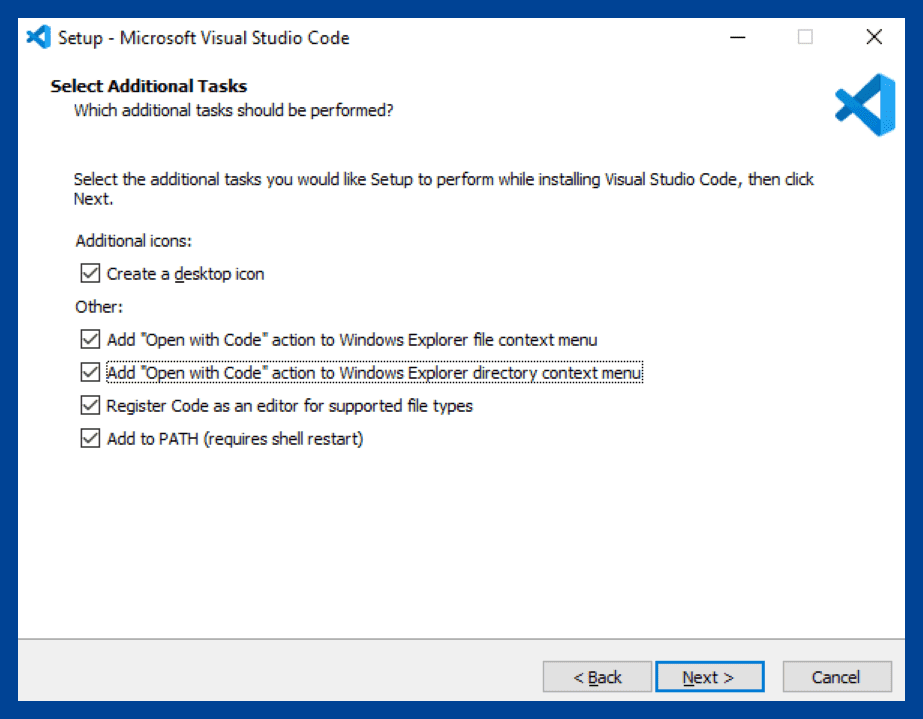The height and width of the screenshot is (719, 923).
Task: Click the Next button
Action: [710, 676]
